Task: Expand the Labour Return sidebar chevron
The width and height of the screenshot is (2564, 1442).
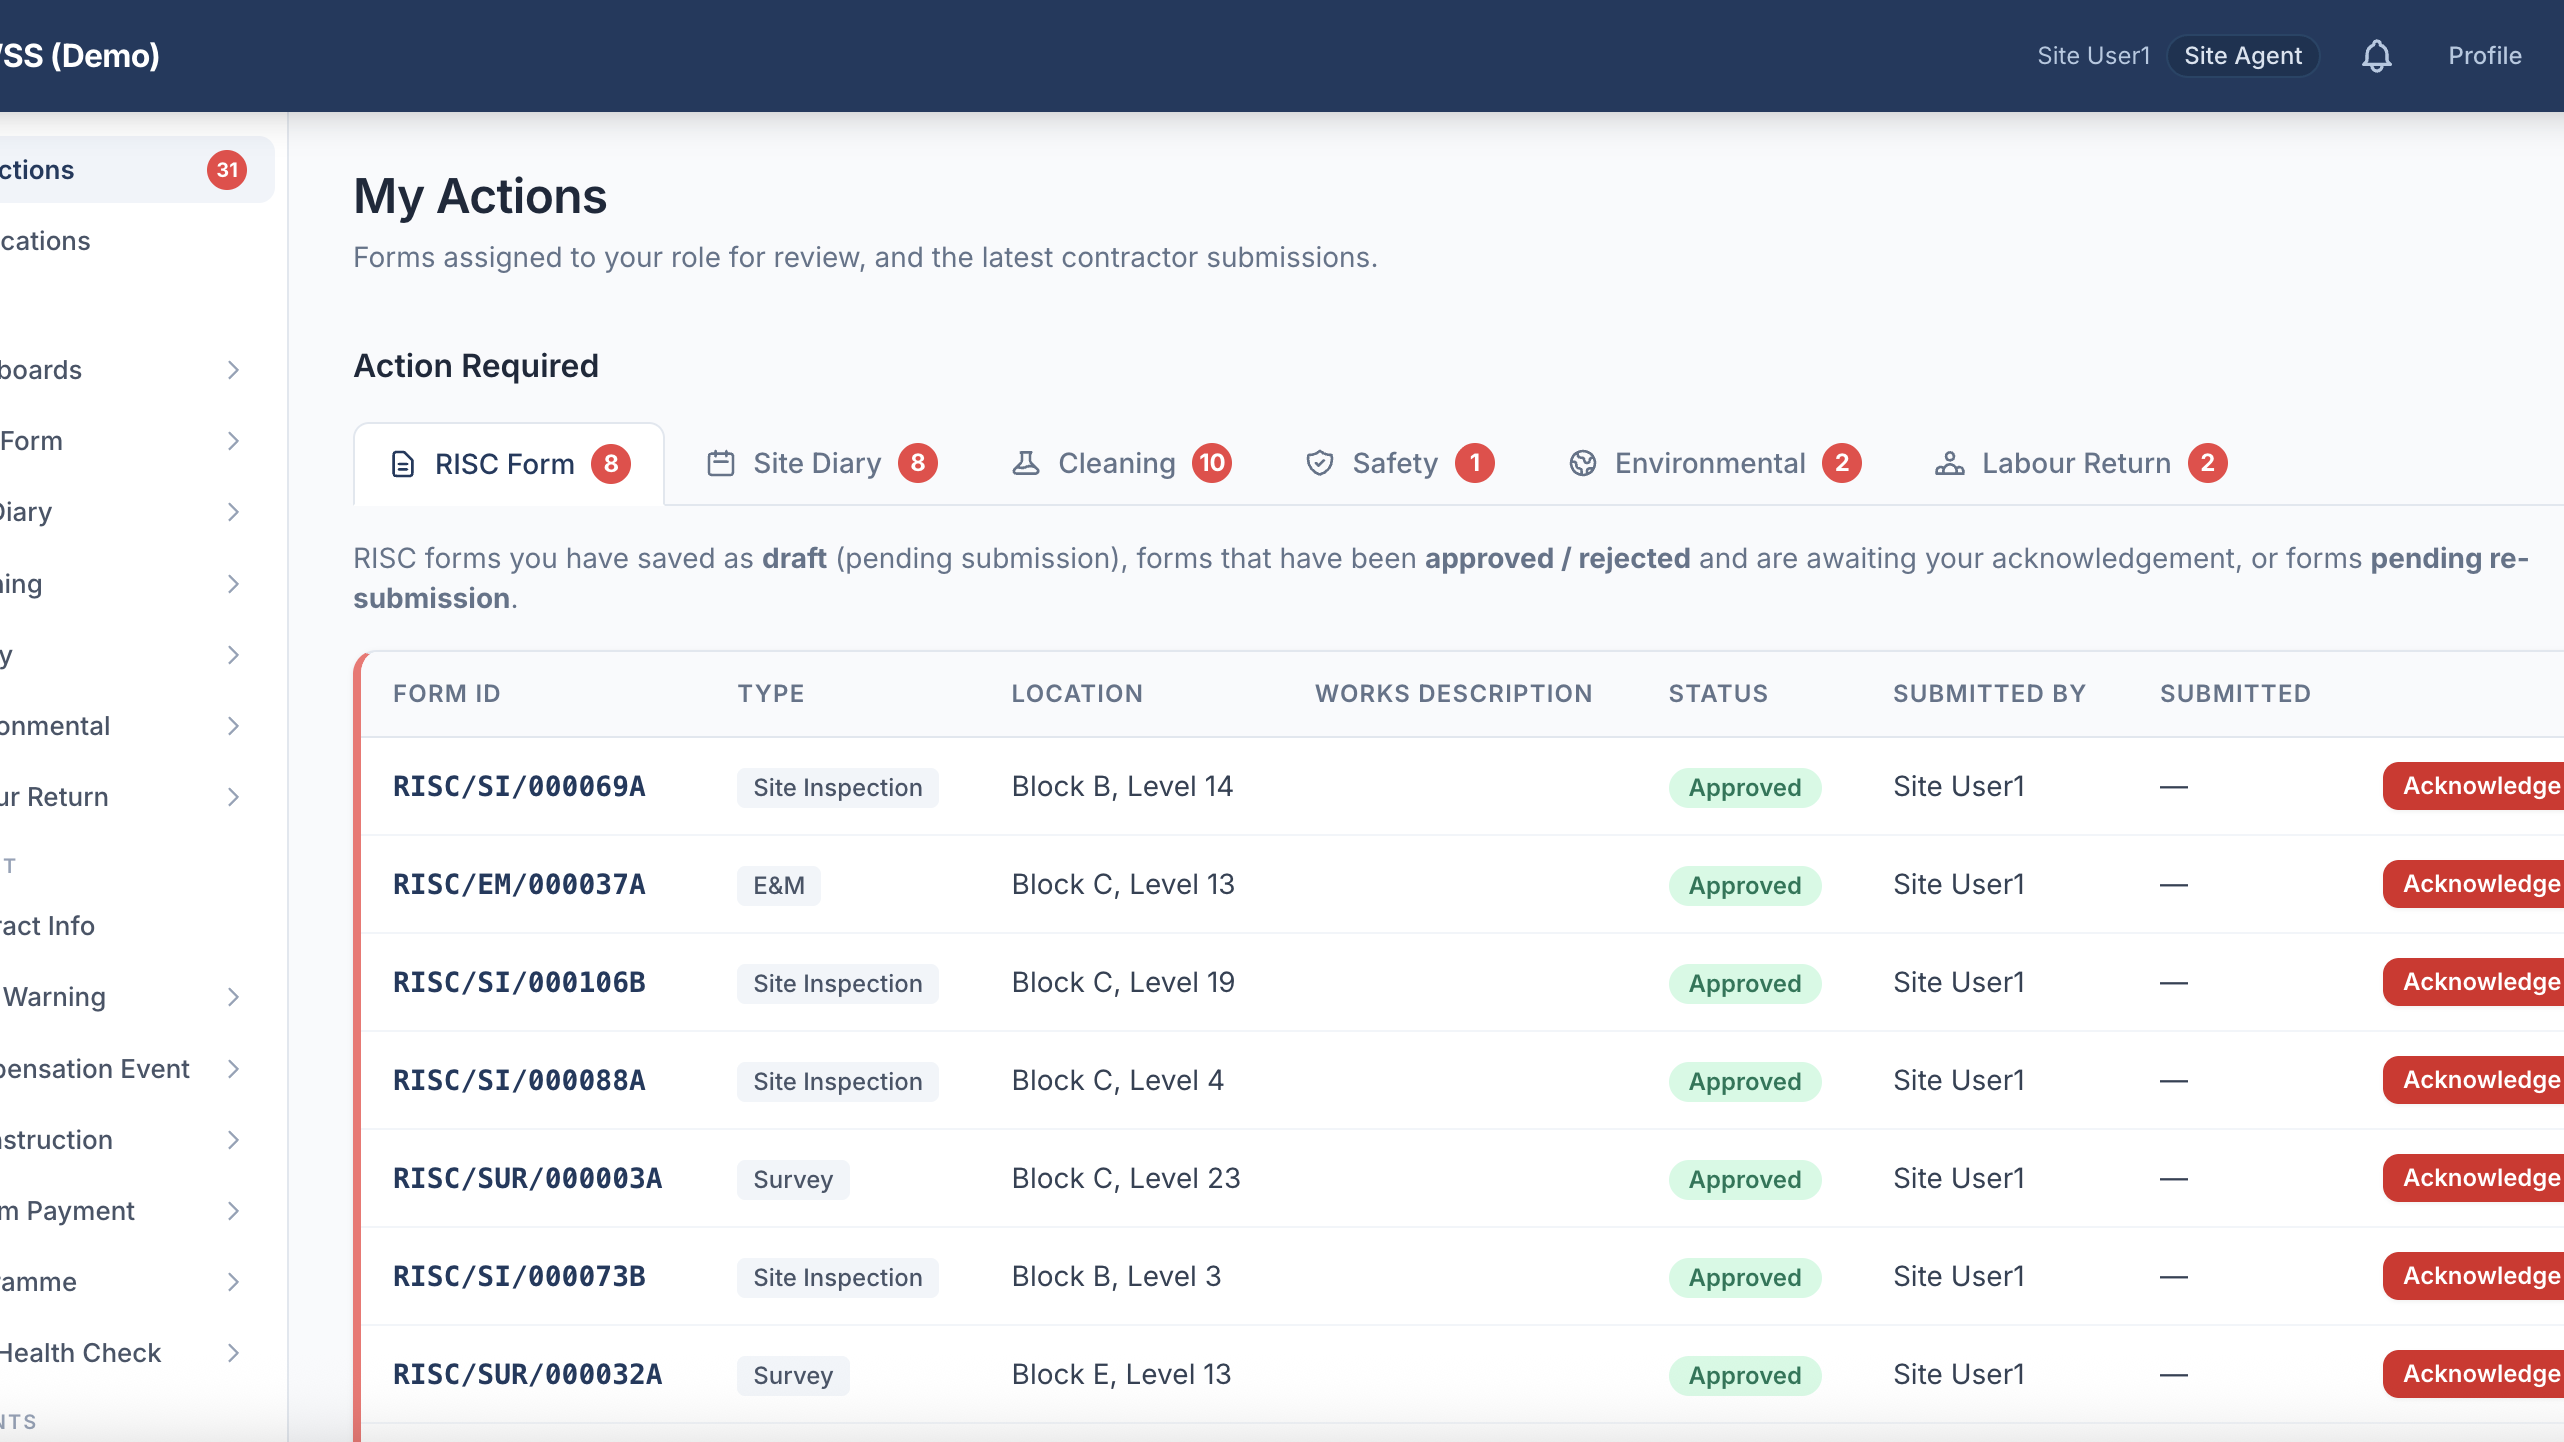Action: [233, 797]
